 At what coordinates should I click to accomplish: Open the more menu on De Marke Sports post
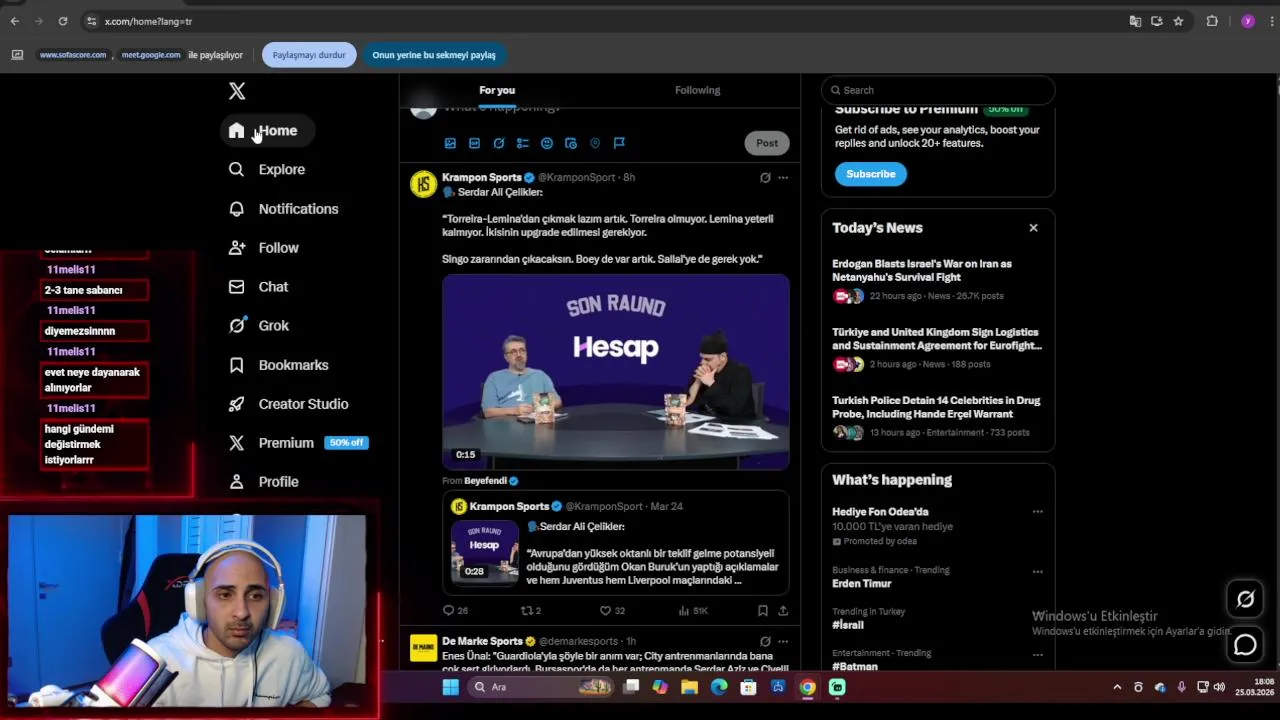[783, 641]
